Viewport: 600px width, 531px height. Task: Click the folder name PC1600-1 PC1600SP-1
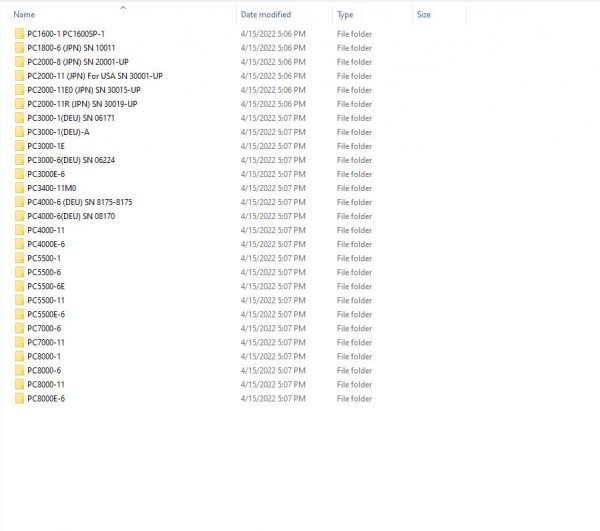tap(66, 34)
